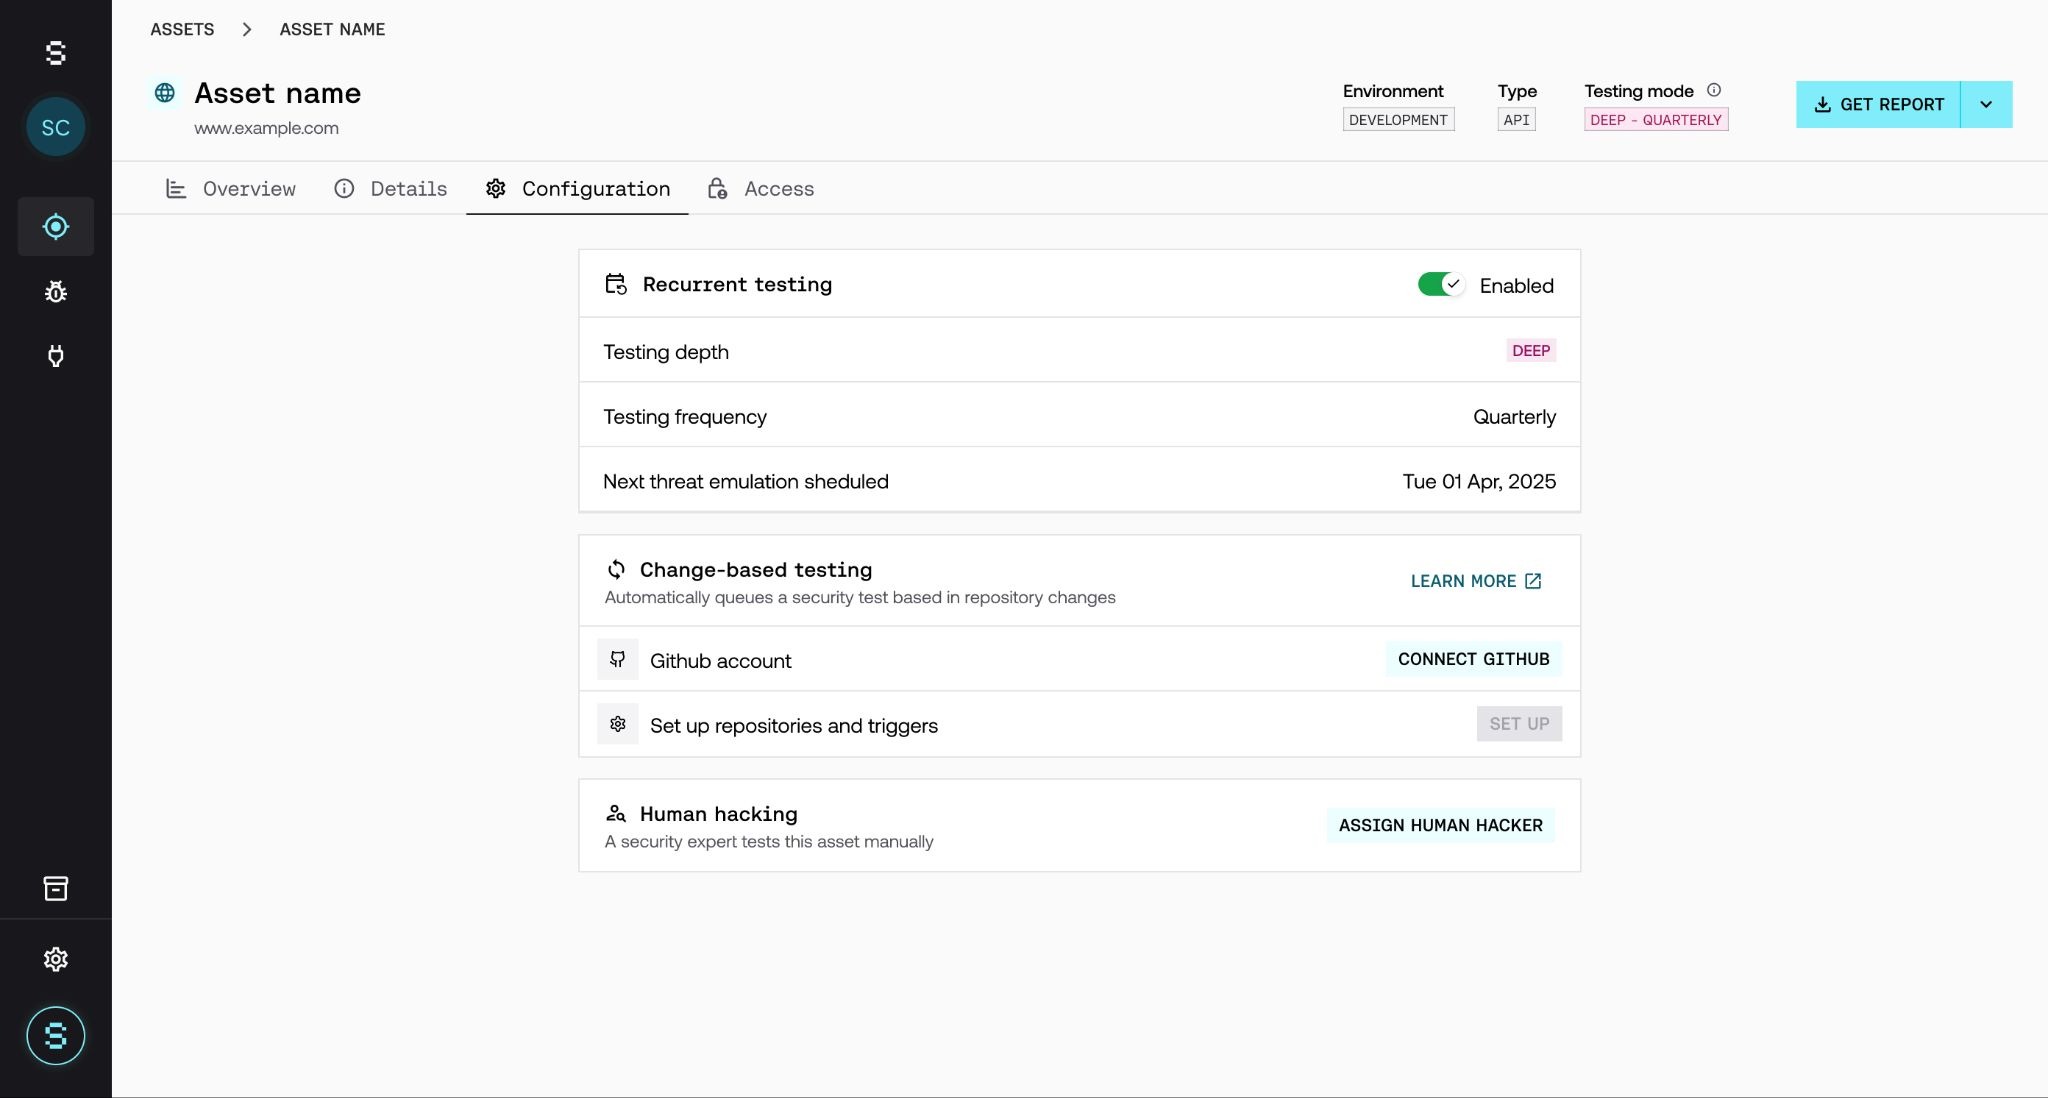The image size is (2048, 1098).
Task: Click the circled S badge at sidebar bottom
Action: [x=56, y=1035]
